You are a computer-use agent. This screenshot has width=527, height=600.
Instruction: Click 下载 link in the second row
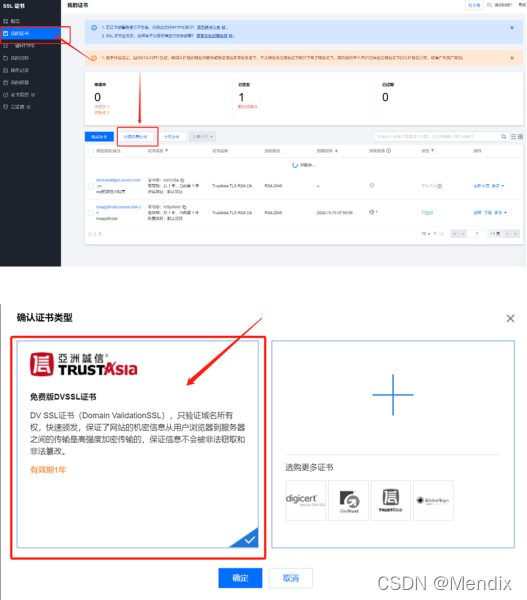[488, 213]
